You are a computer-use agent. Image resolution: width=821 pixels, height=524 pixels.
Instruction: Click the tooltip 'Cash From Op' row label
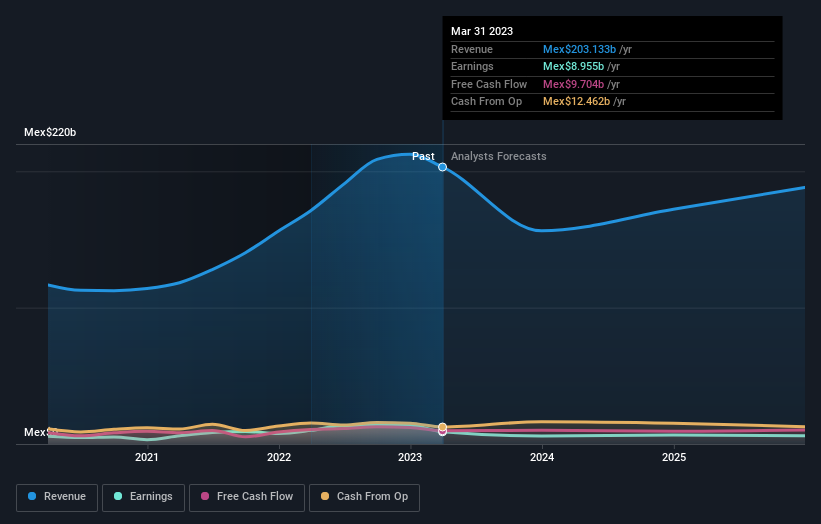pyautogui.click(x=486, y=102)
